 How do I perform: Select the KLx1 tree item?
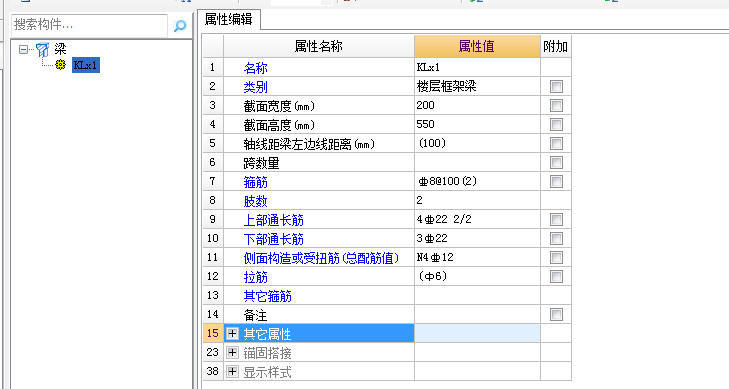coord(86,65)
